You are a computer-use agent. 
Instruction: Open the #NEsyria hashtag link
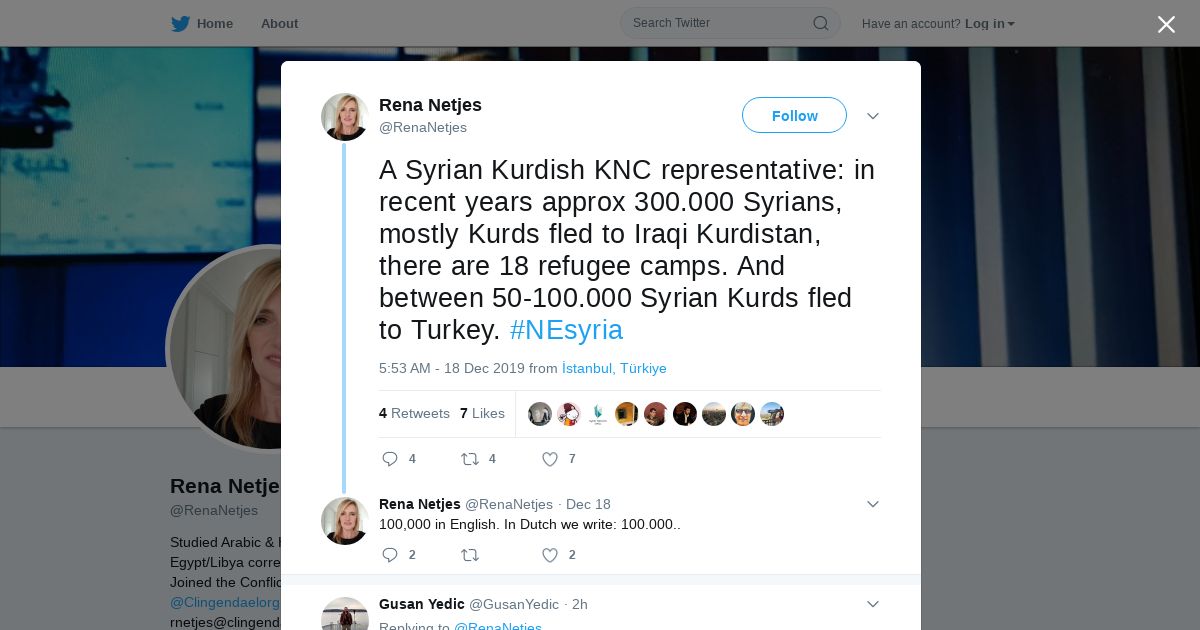(566, 330)
